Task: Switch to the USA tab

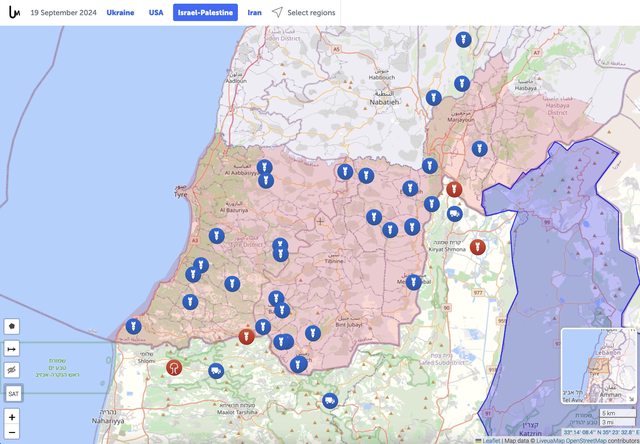Action: coord(156,13)
